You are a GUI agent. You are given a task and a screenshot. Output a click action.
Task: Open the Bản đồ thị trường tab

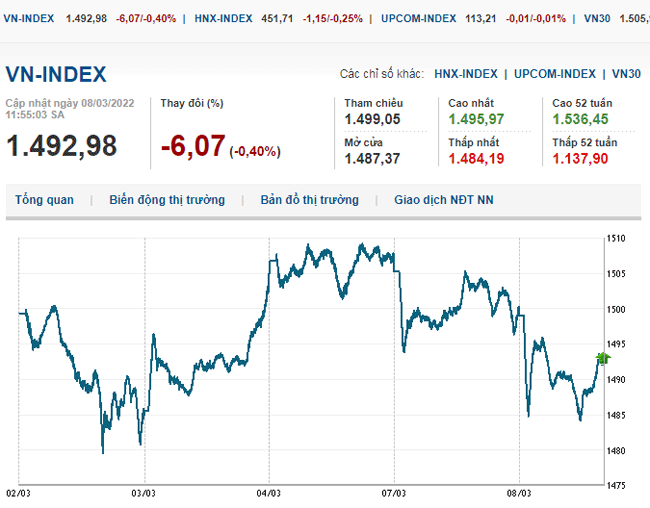[309, 200]
